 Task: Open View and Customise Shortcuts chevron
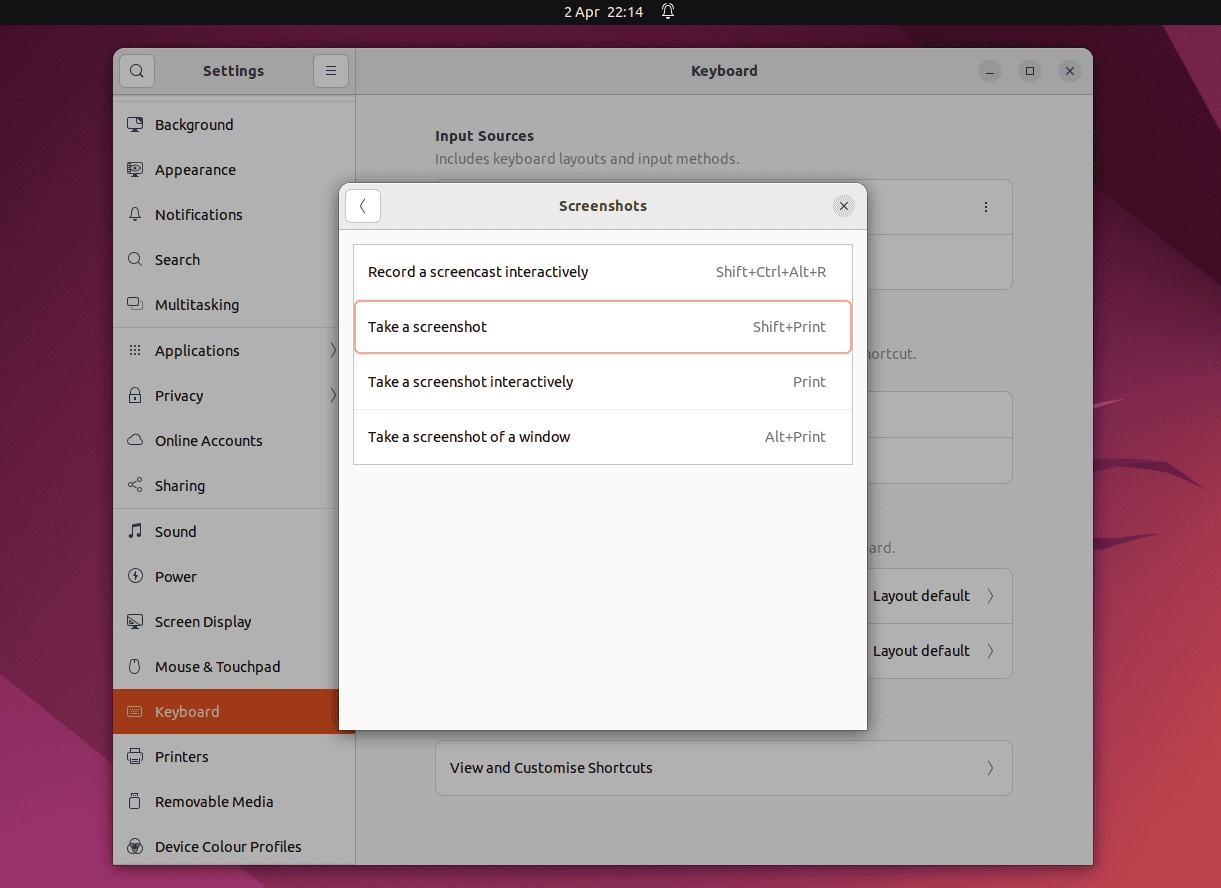click(990, 768)
